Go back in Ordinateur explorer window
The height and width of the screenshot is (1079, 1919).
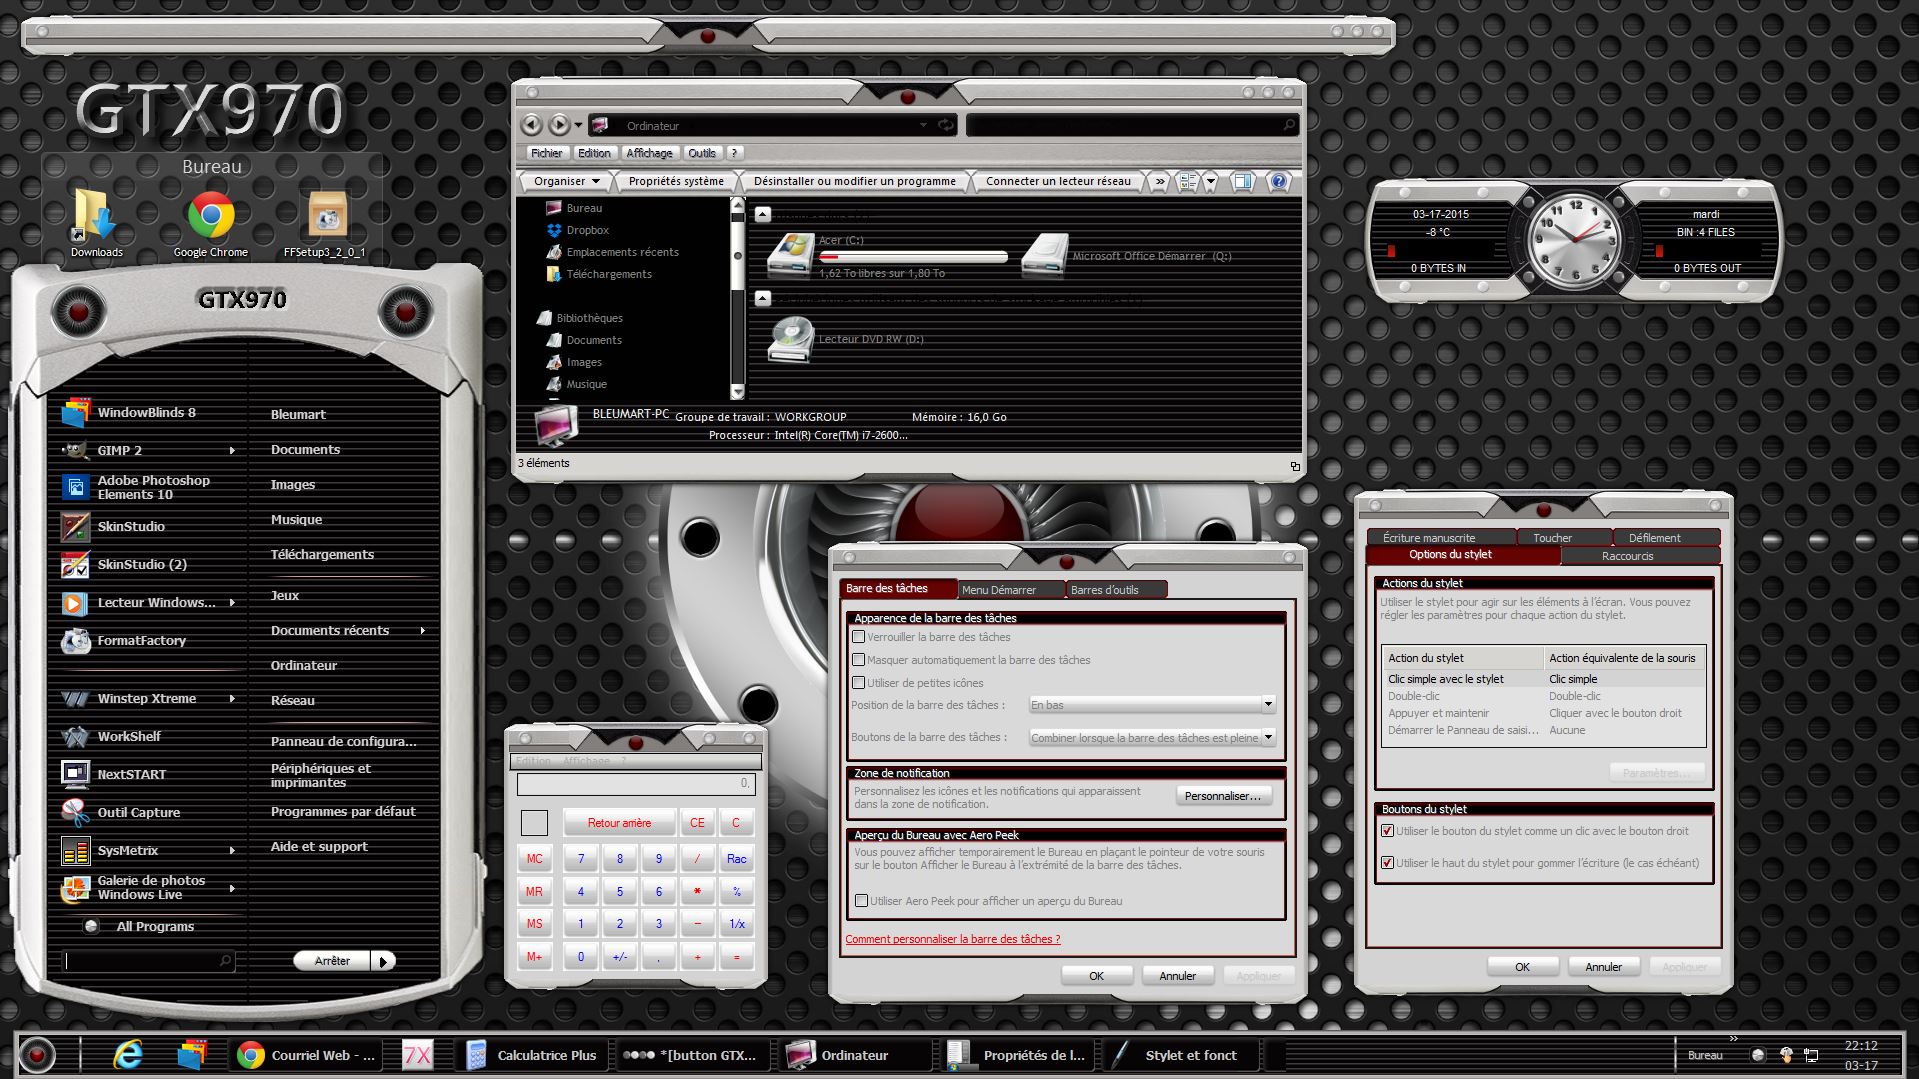pos(532,125)
